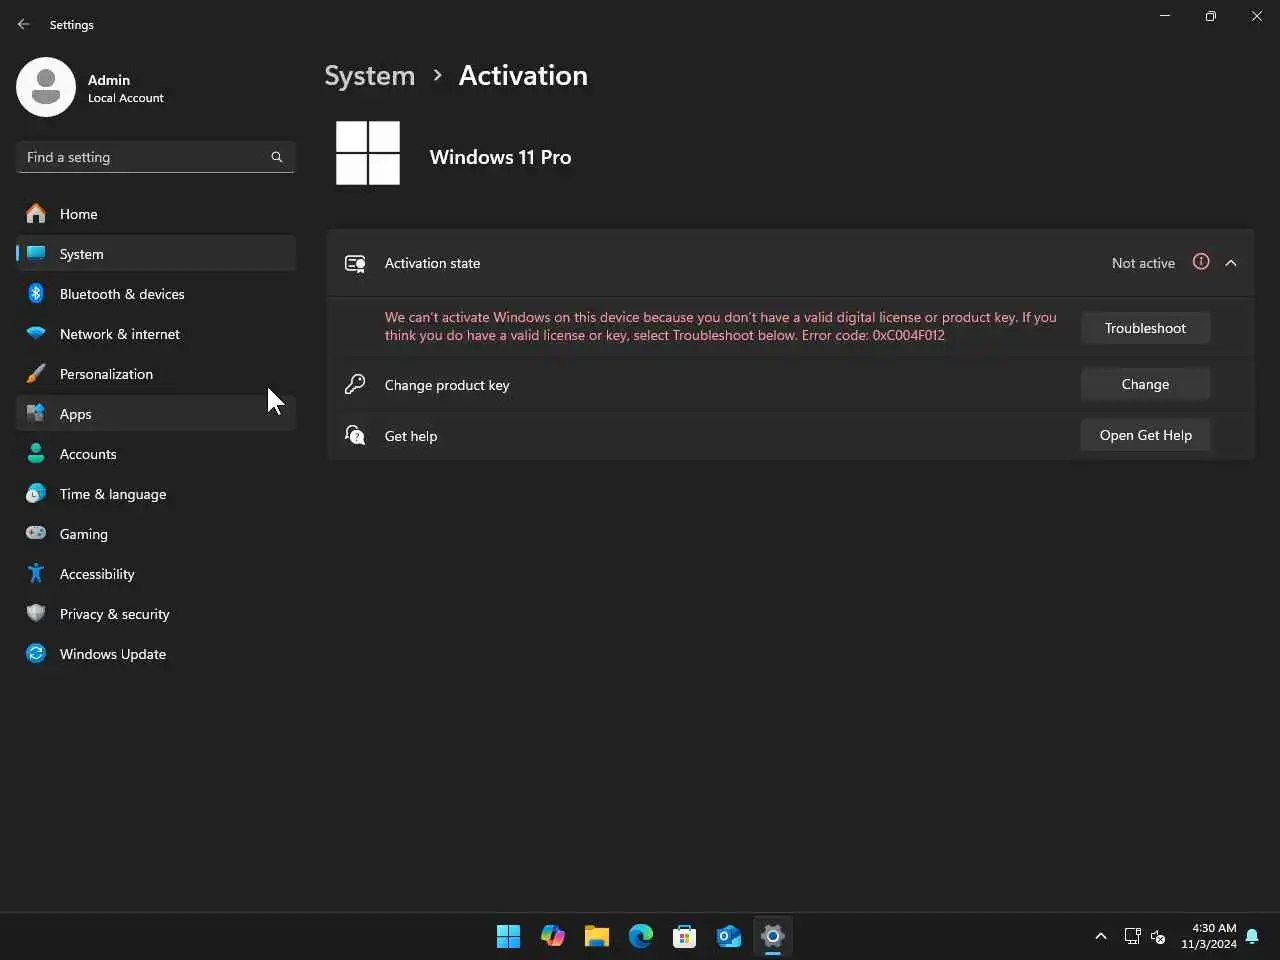Click the Not active status text

pos(1143,263)
